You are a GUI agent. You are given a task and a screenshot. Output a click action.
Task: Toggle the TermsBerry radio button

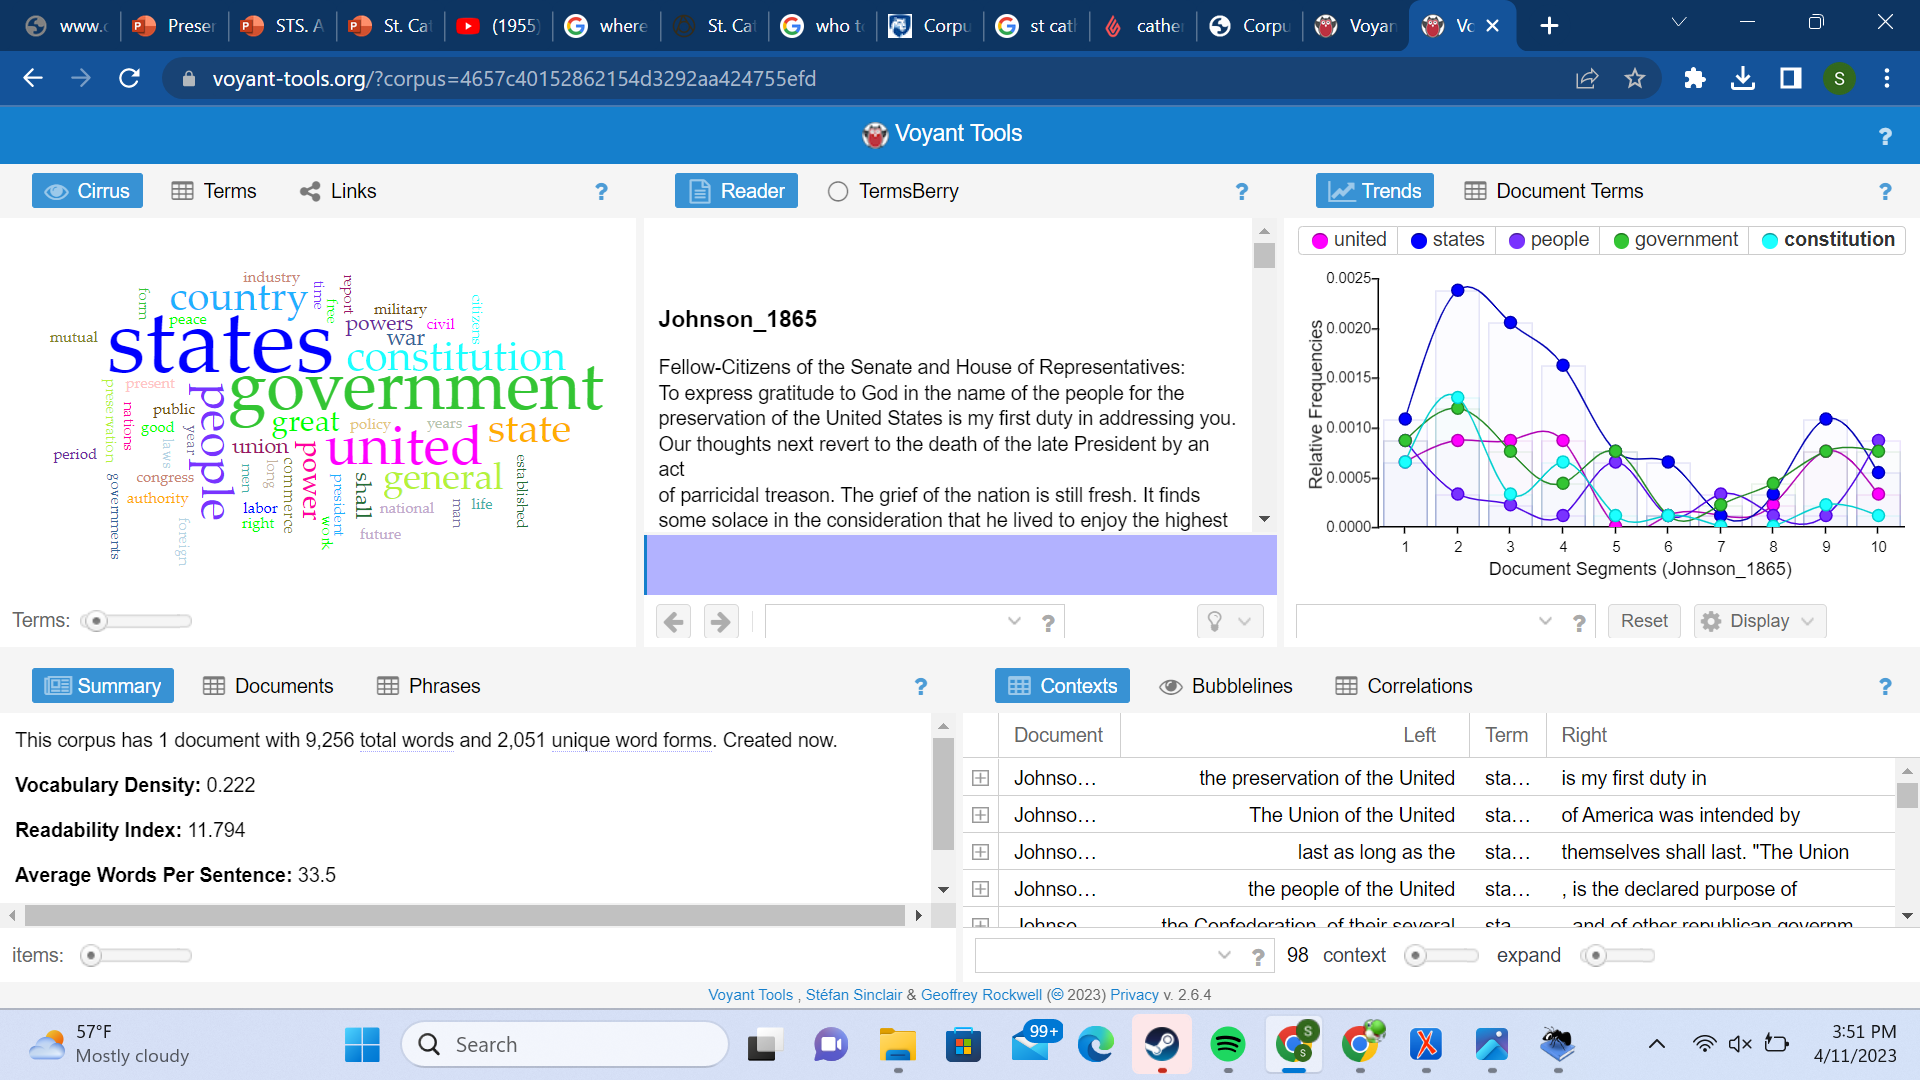pos(836,191)
